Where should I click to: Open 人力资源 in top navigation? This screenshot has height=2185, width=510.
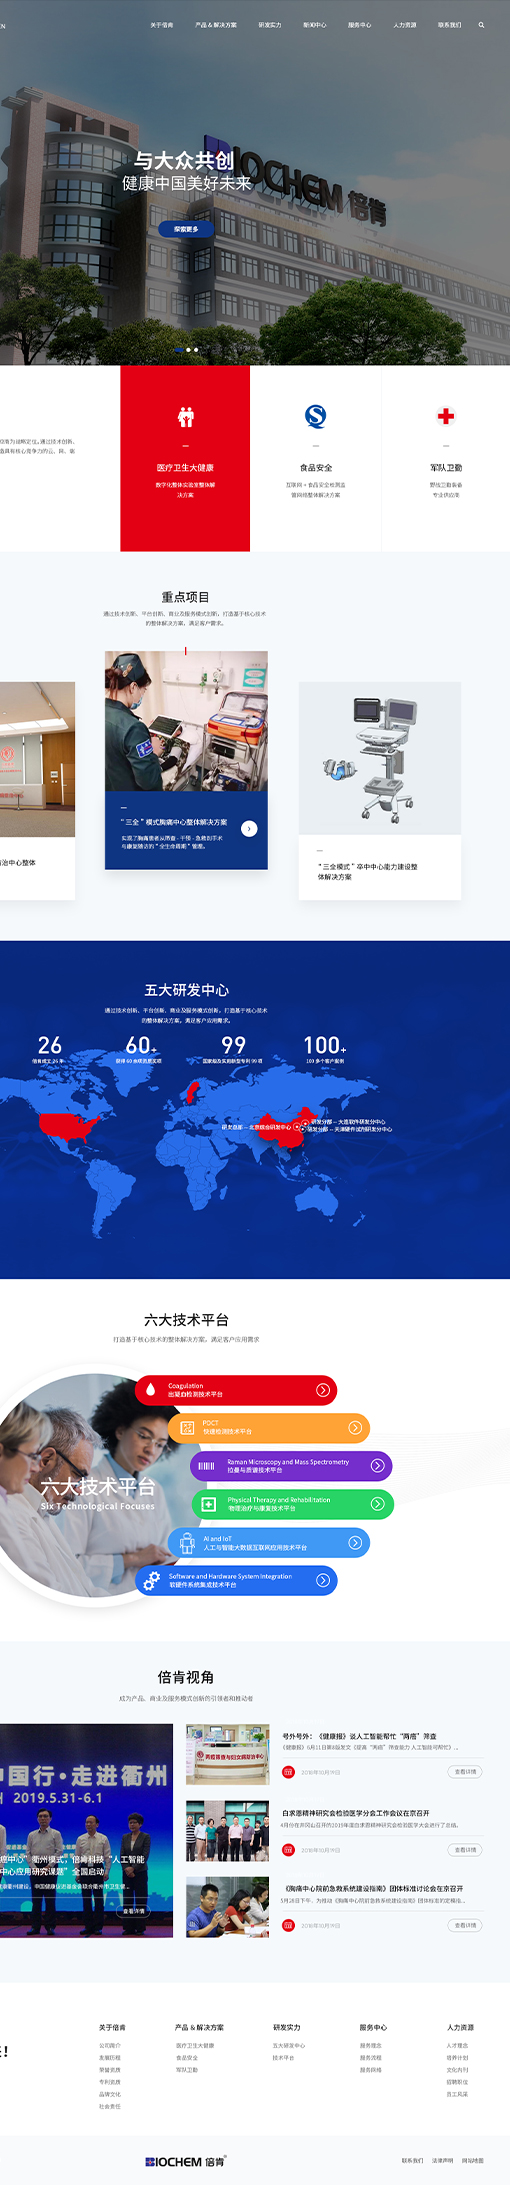(x=405, y=25)
